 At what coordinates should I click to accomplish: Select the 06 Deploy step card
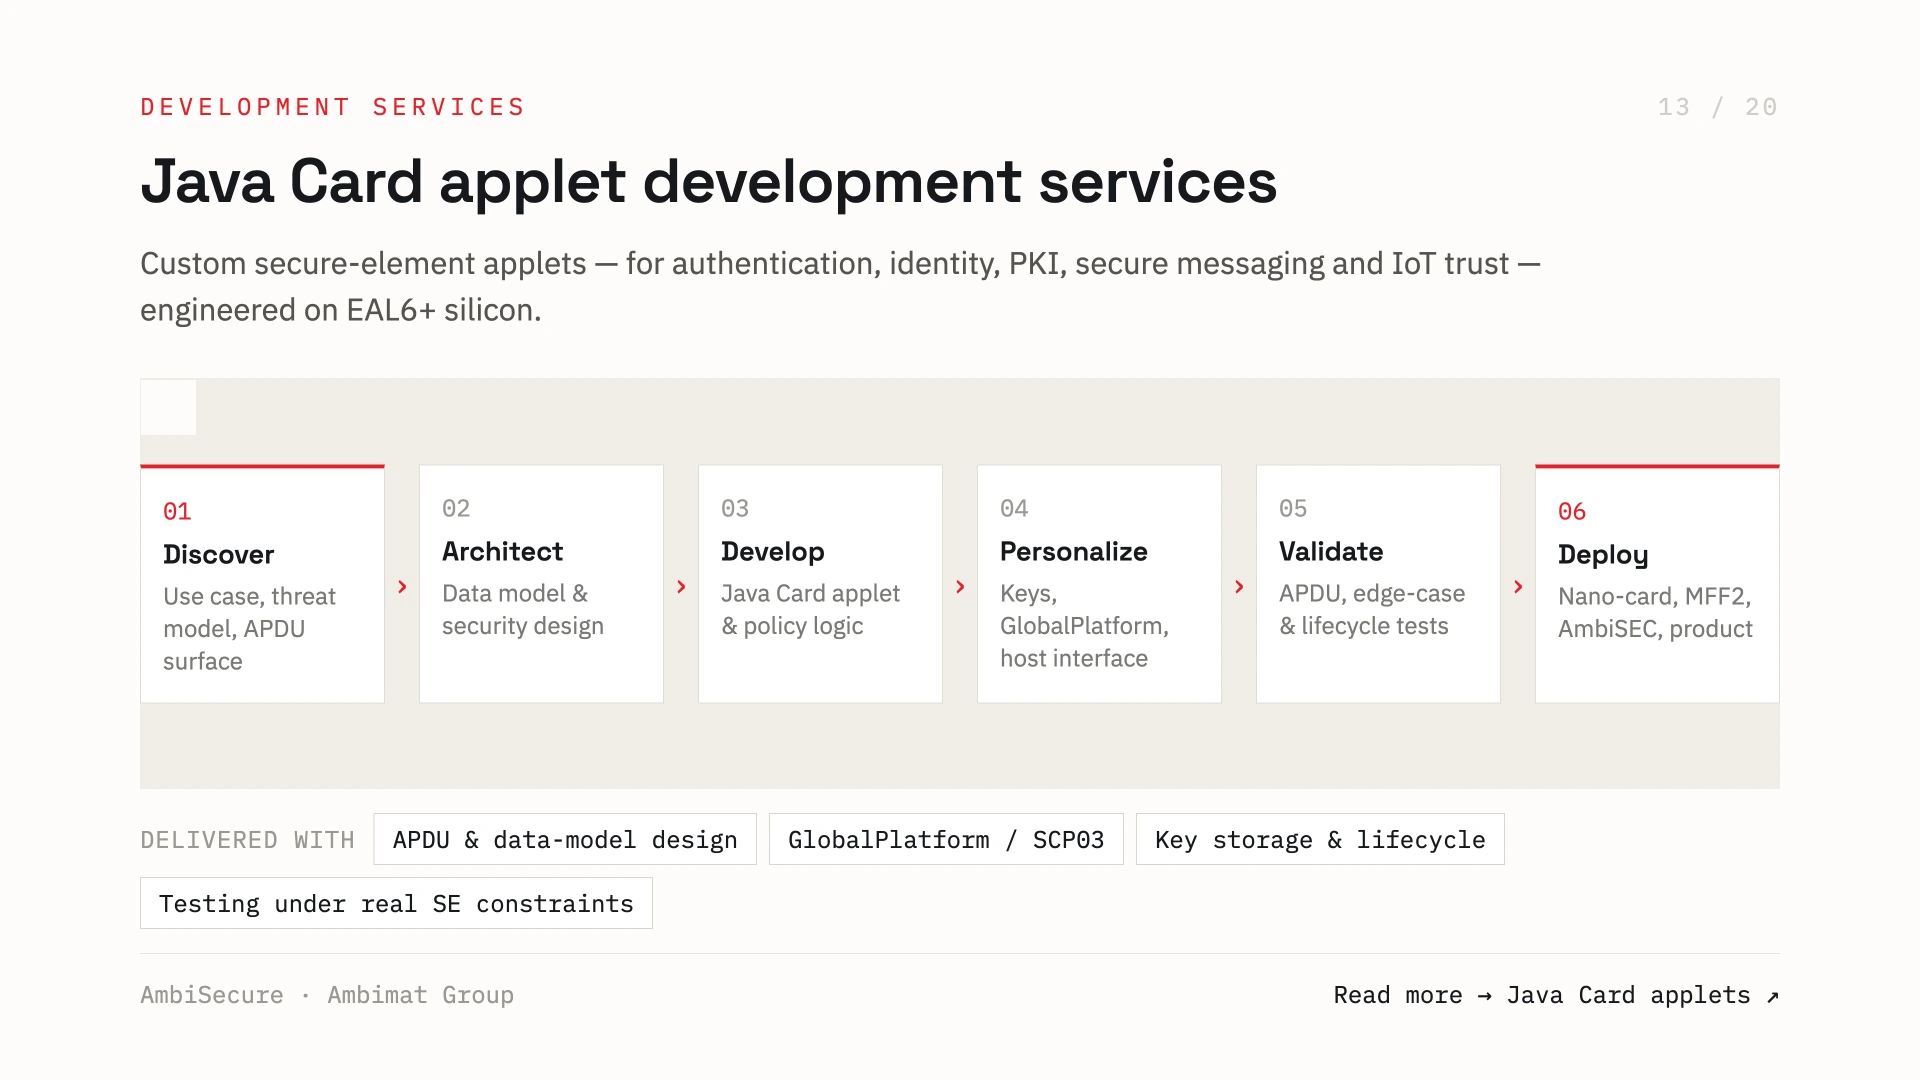coord(1657,584)
